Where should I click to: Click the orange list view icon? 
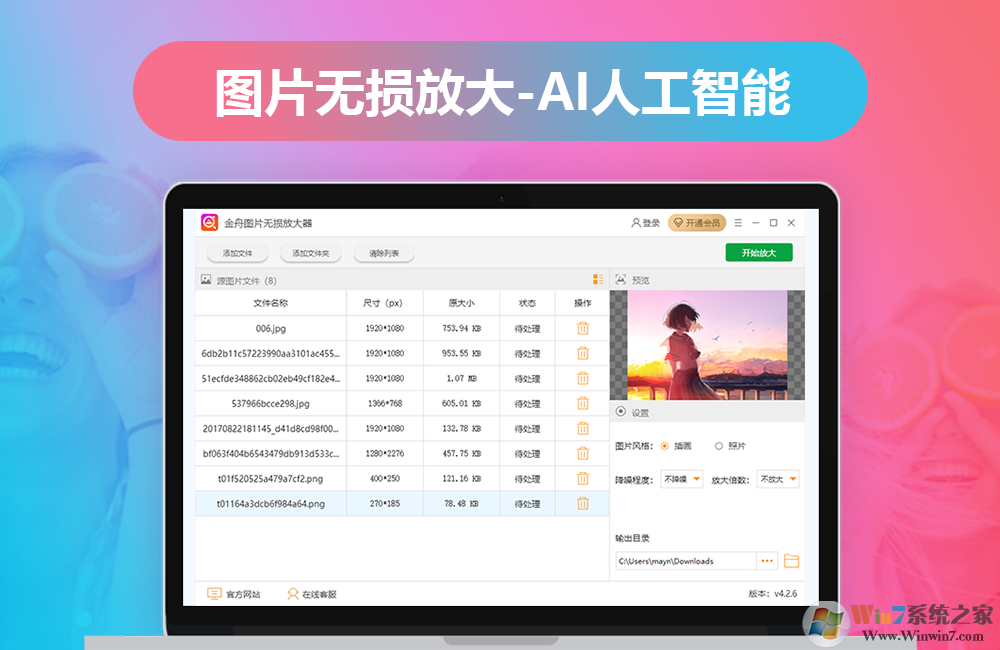click(x=597, y=280)
